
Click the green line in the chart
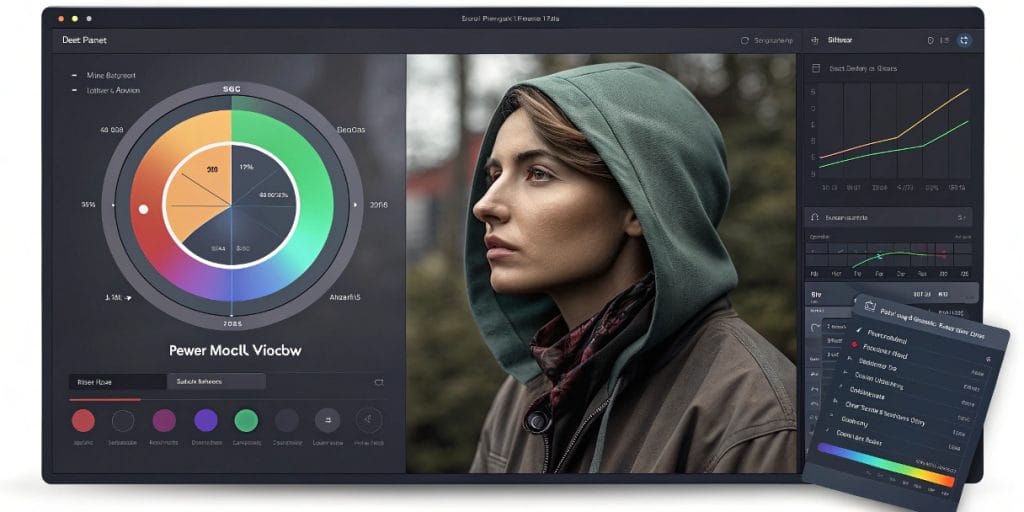pos(921,146)
